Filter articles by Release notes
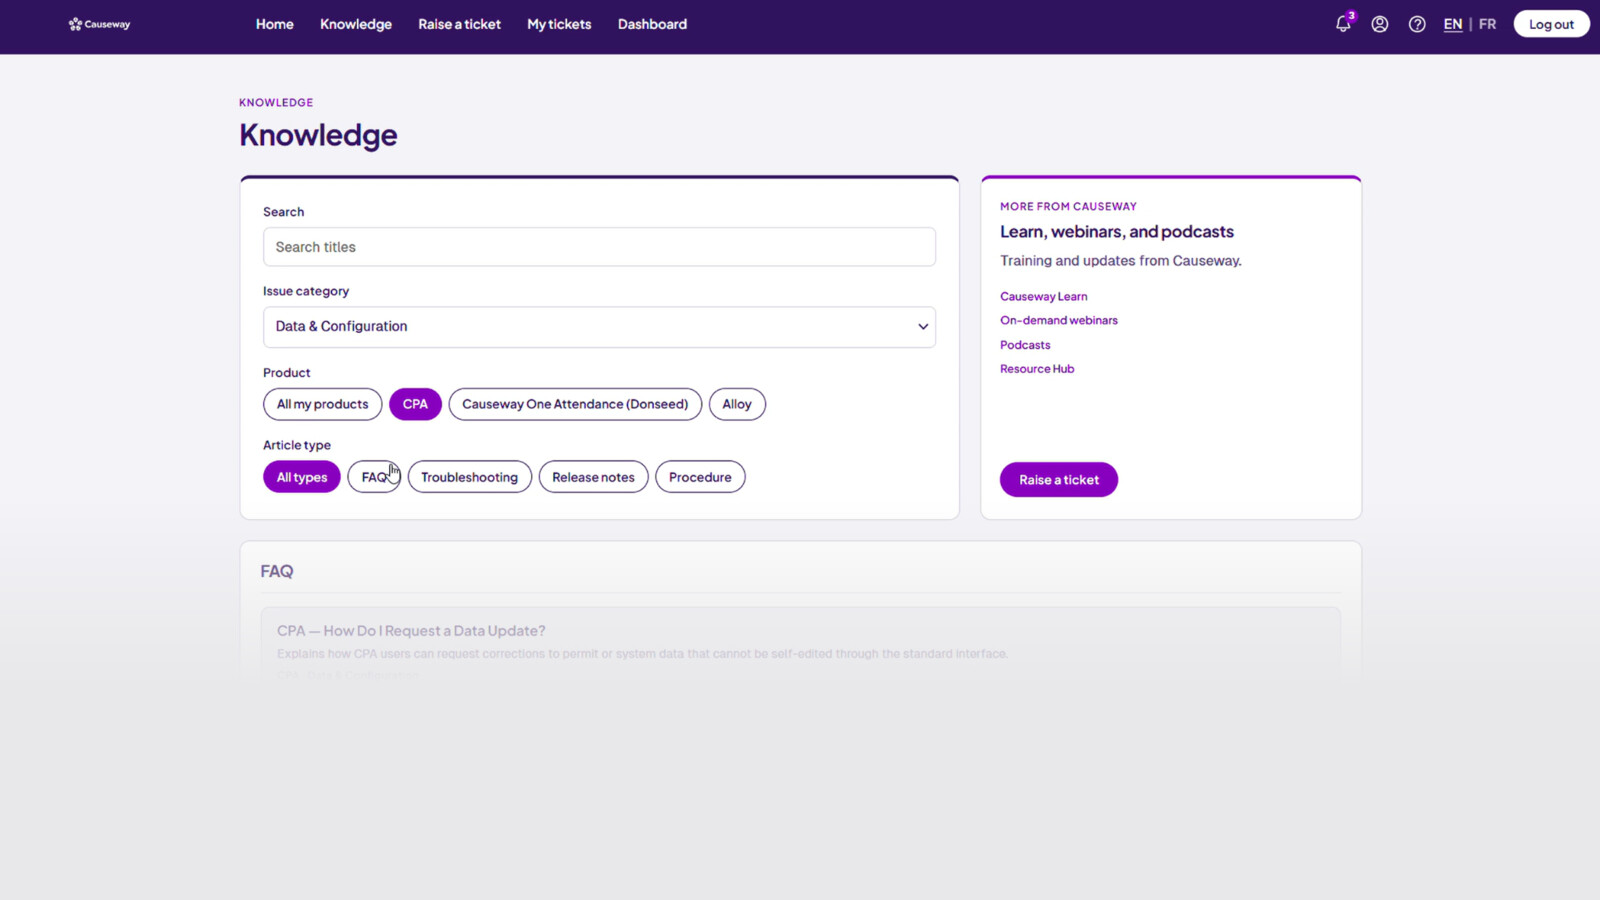Image resolution: width=1600 pixels, height=900 pixels. 593,477
